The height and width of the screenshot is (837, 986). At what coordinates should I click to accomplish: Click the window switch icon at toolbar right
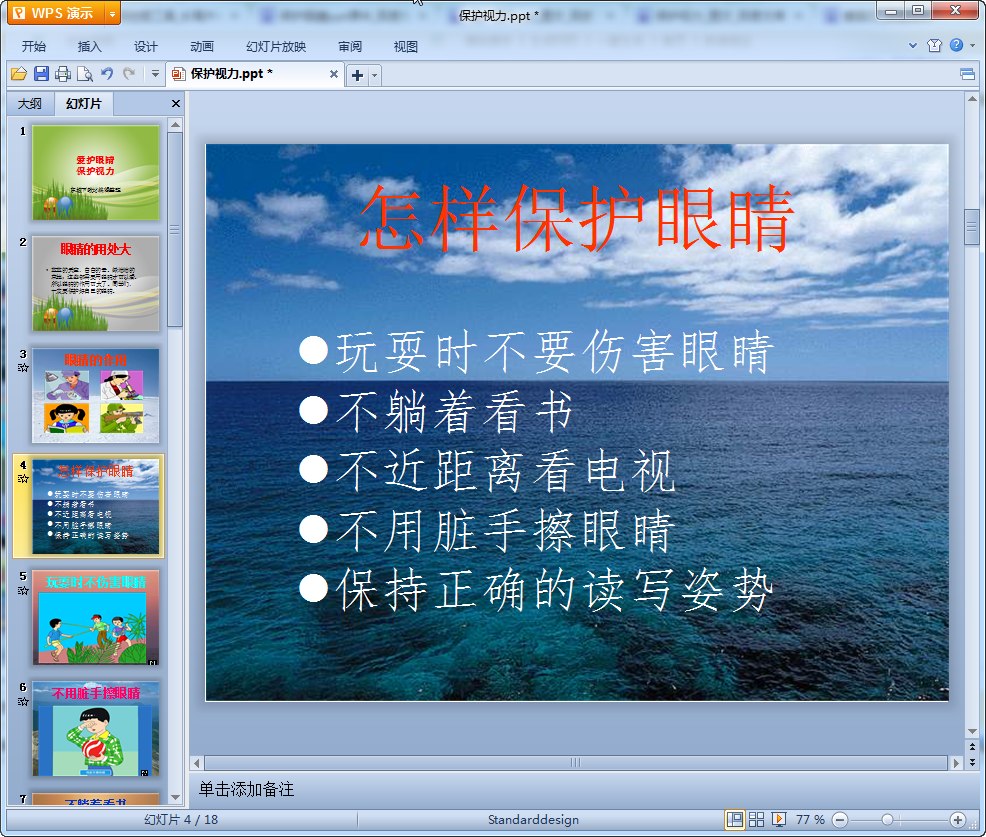click(x=968, y=75)
